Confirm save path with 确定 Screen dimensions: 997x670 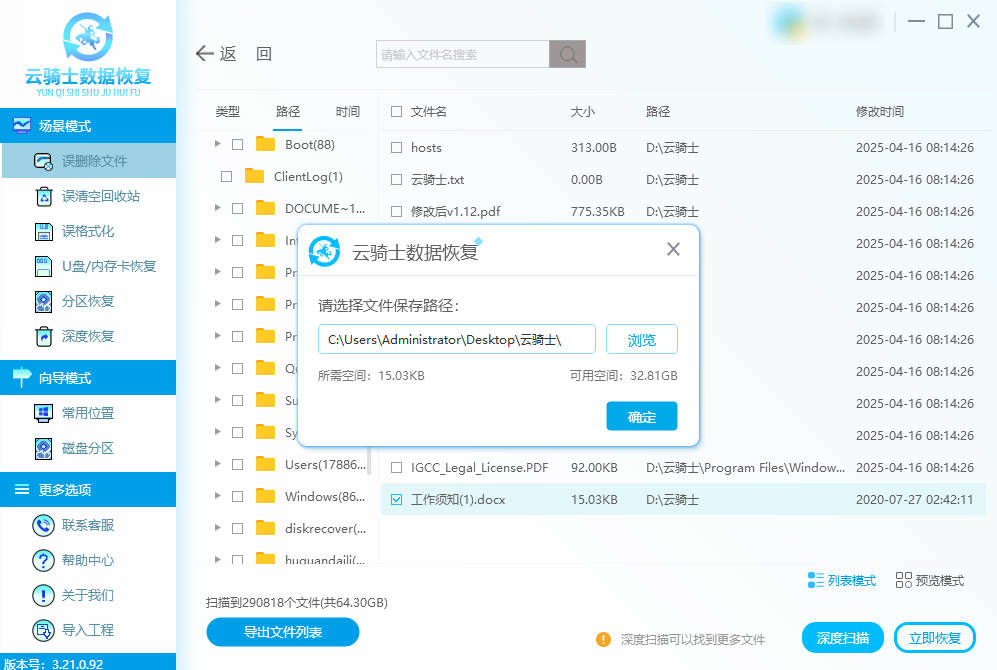click(x=642, y=416)
